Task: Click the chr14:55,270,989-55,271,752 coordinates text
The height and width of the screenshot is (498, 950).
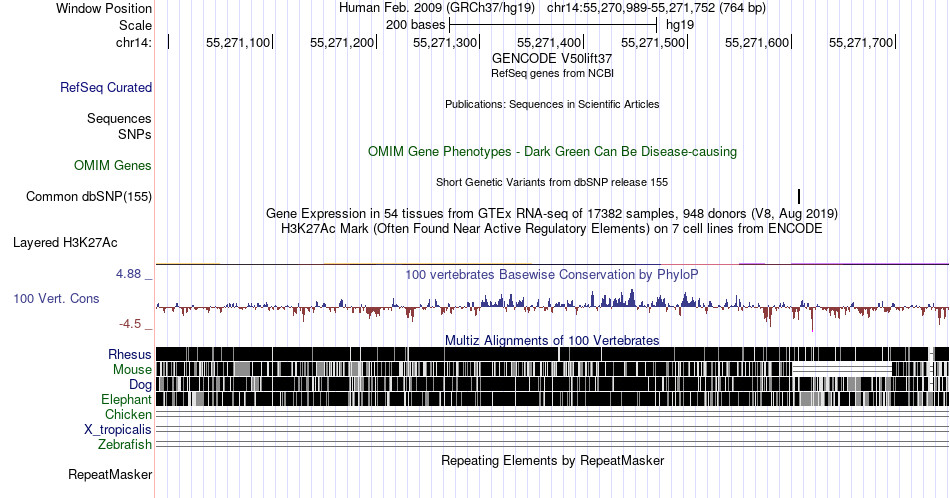Action: click(656, 8)
